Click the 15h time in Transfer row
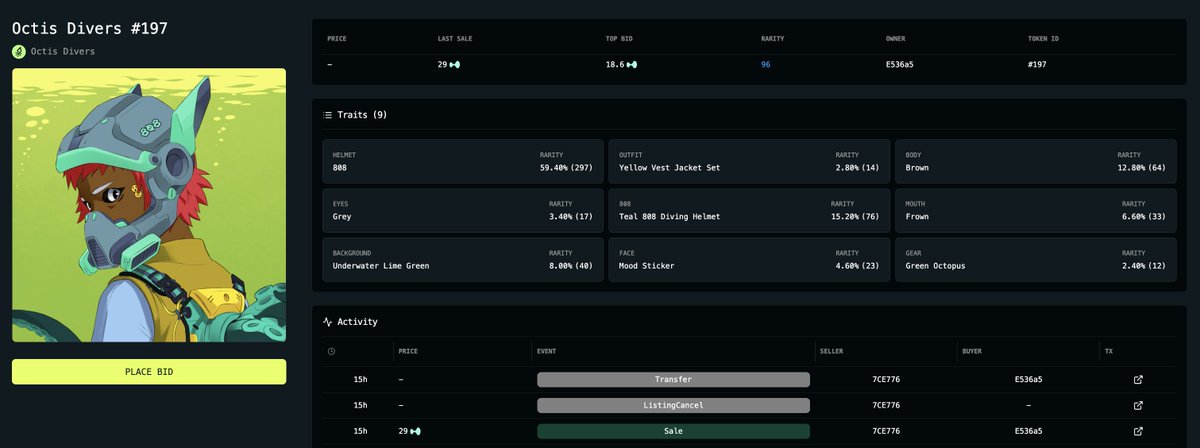This screenshot has height=448, width=1200. (360, 380)
